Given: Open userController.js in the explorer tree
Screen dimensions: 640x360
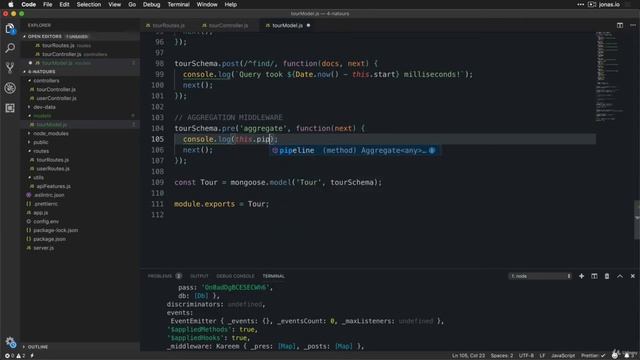Looking at the screenshot, I should click(x=56, y=98).
